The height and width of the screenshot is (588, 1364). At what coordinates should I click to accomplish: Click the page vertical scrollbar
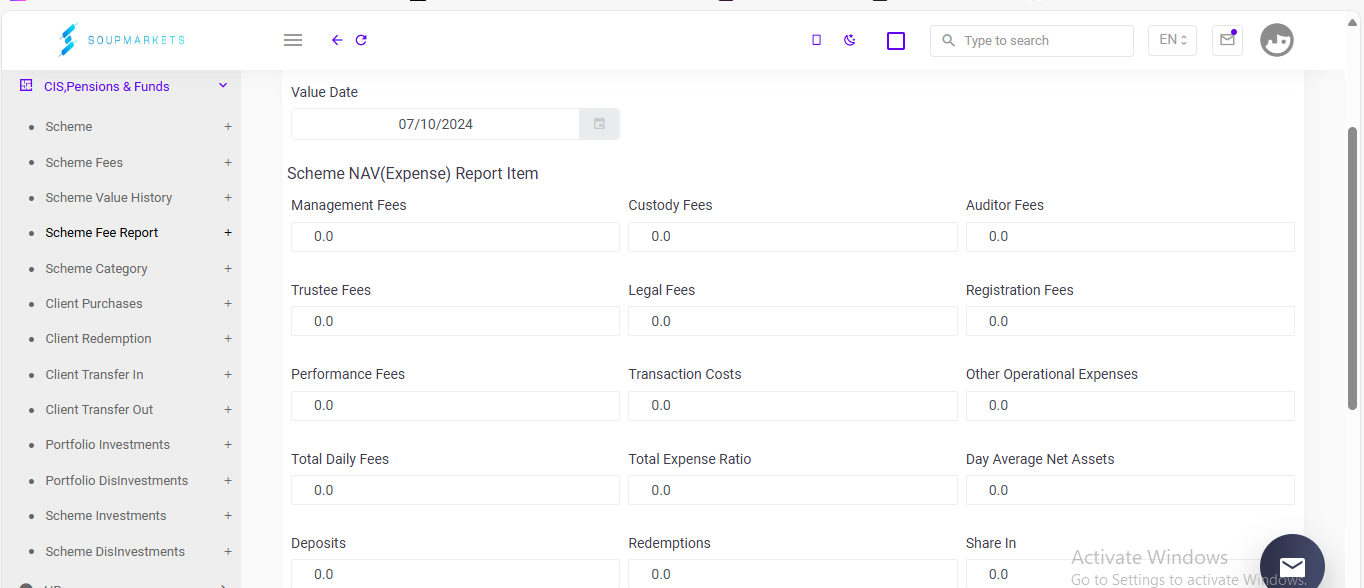[x=1353, y=268]
